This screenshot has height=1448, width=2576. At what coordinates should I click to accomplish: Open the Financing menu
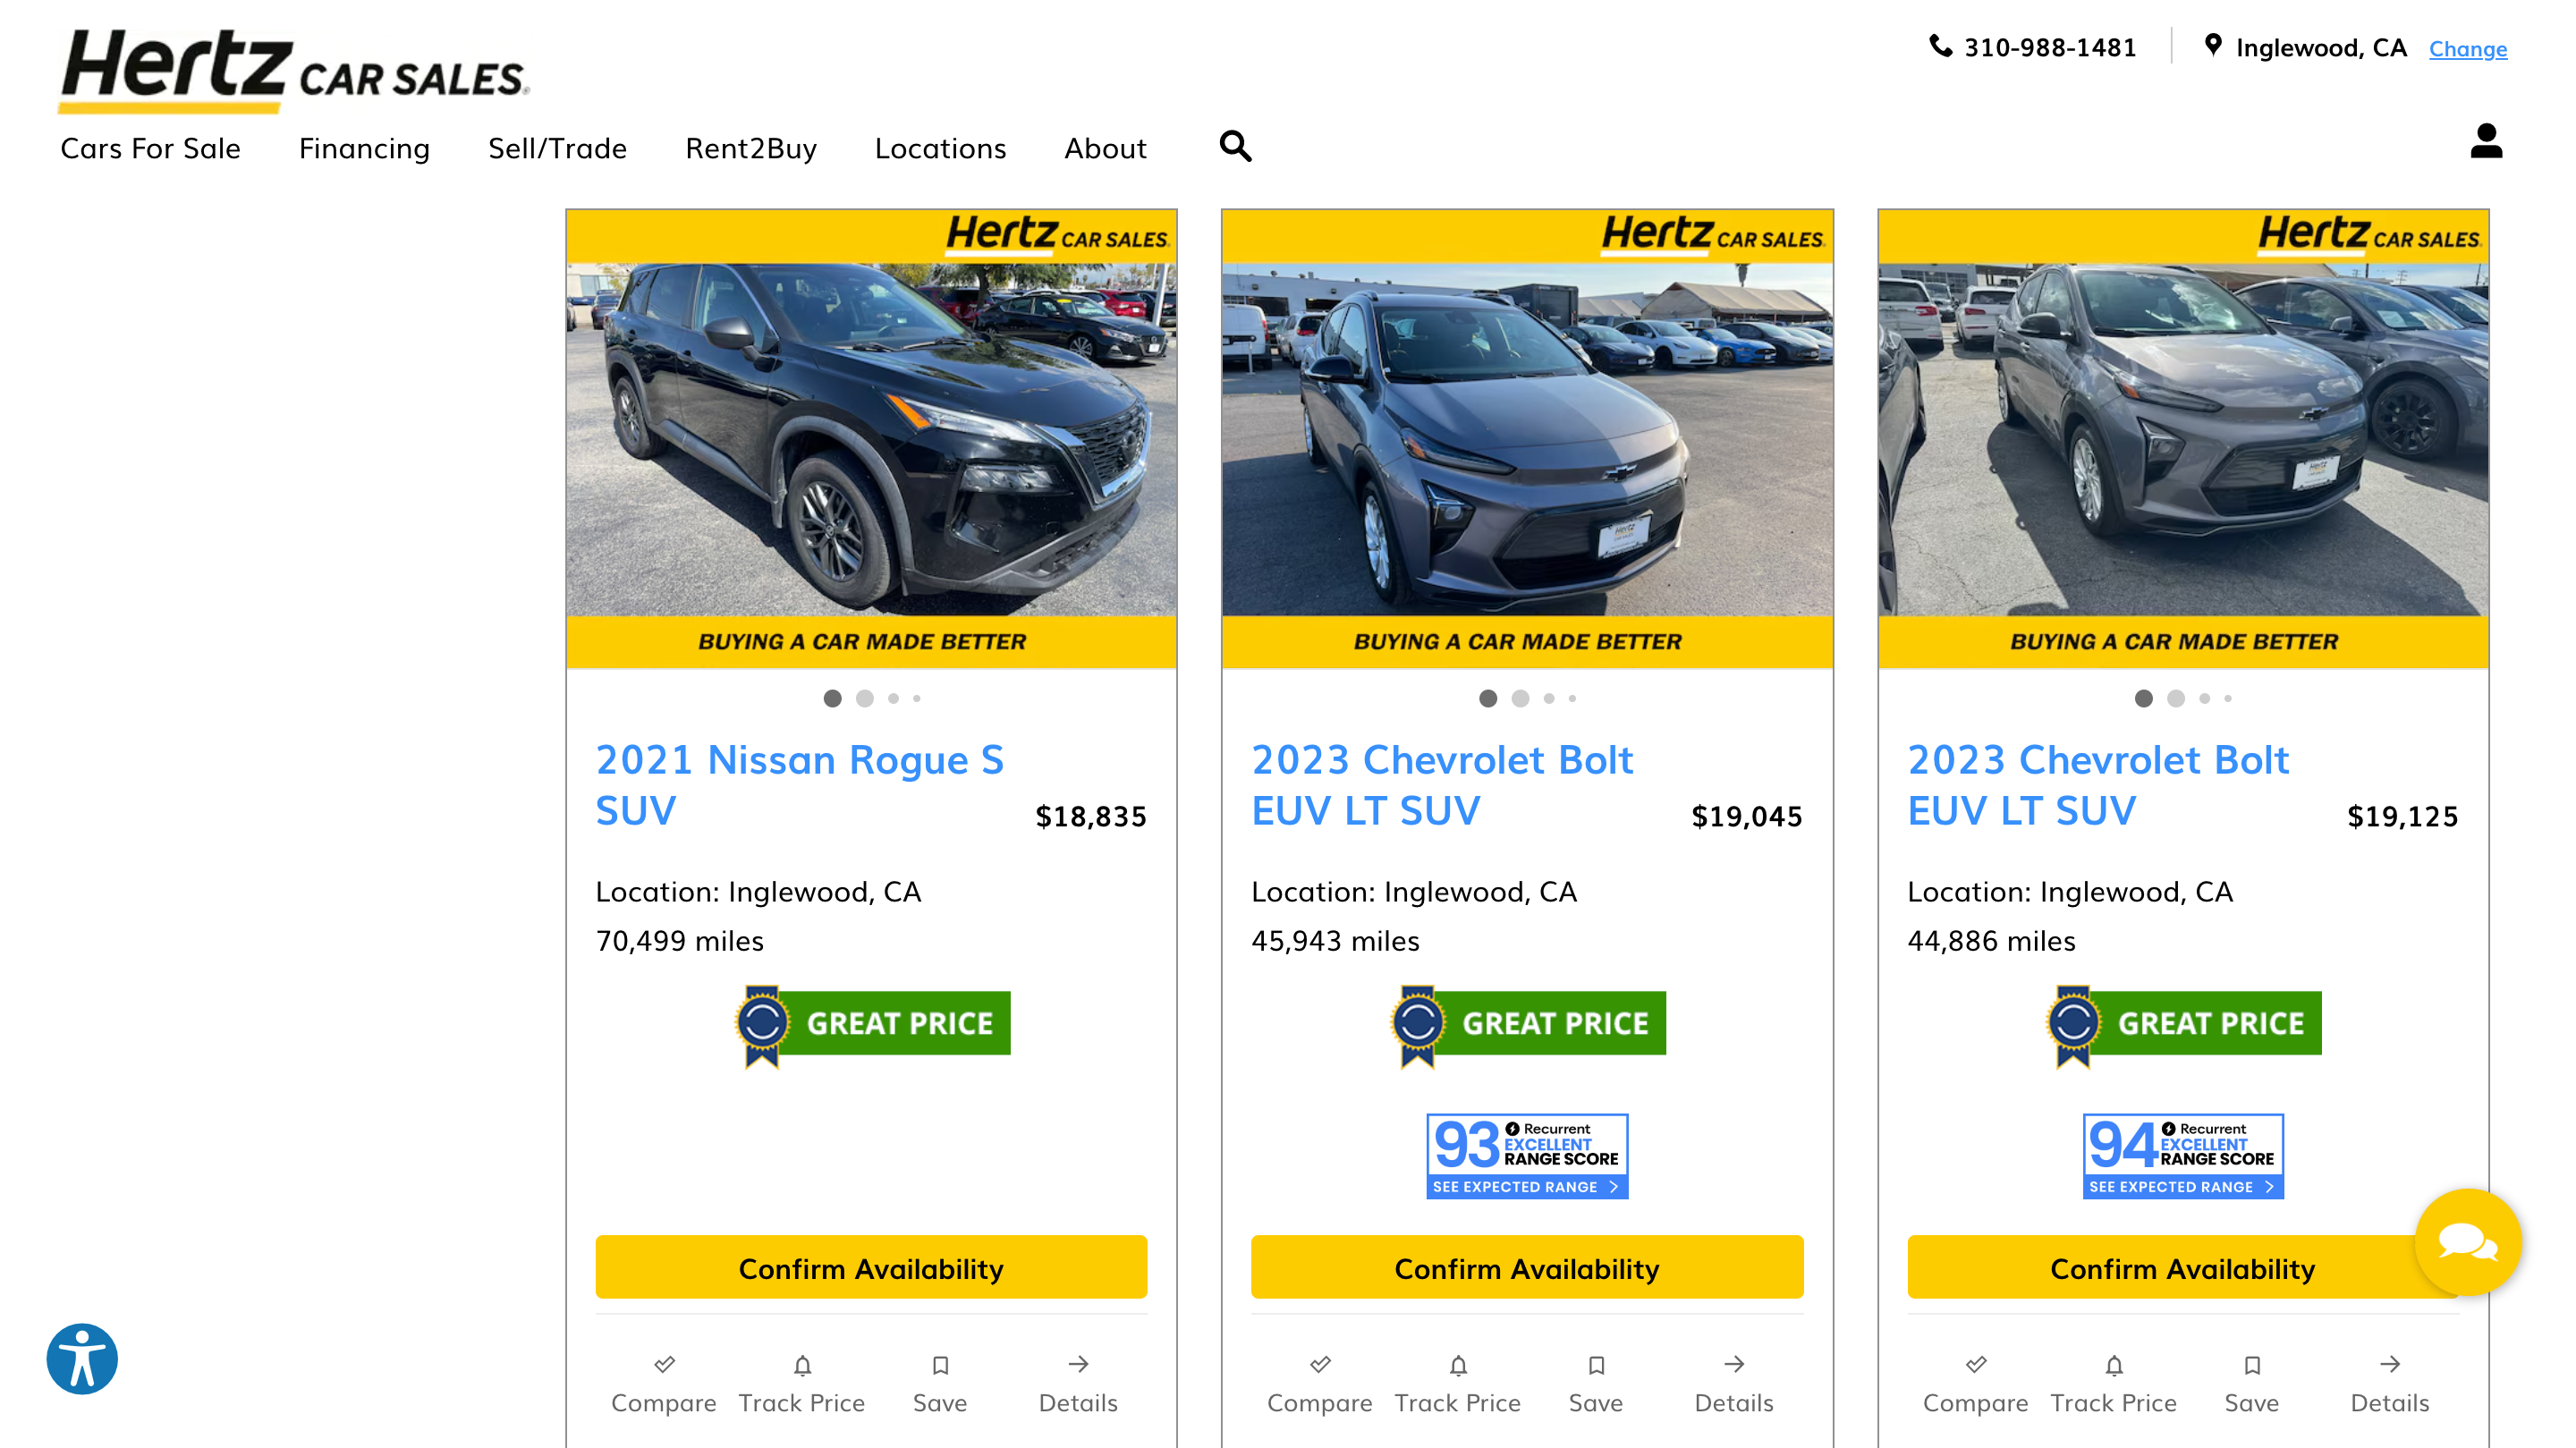point(364,149)
